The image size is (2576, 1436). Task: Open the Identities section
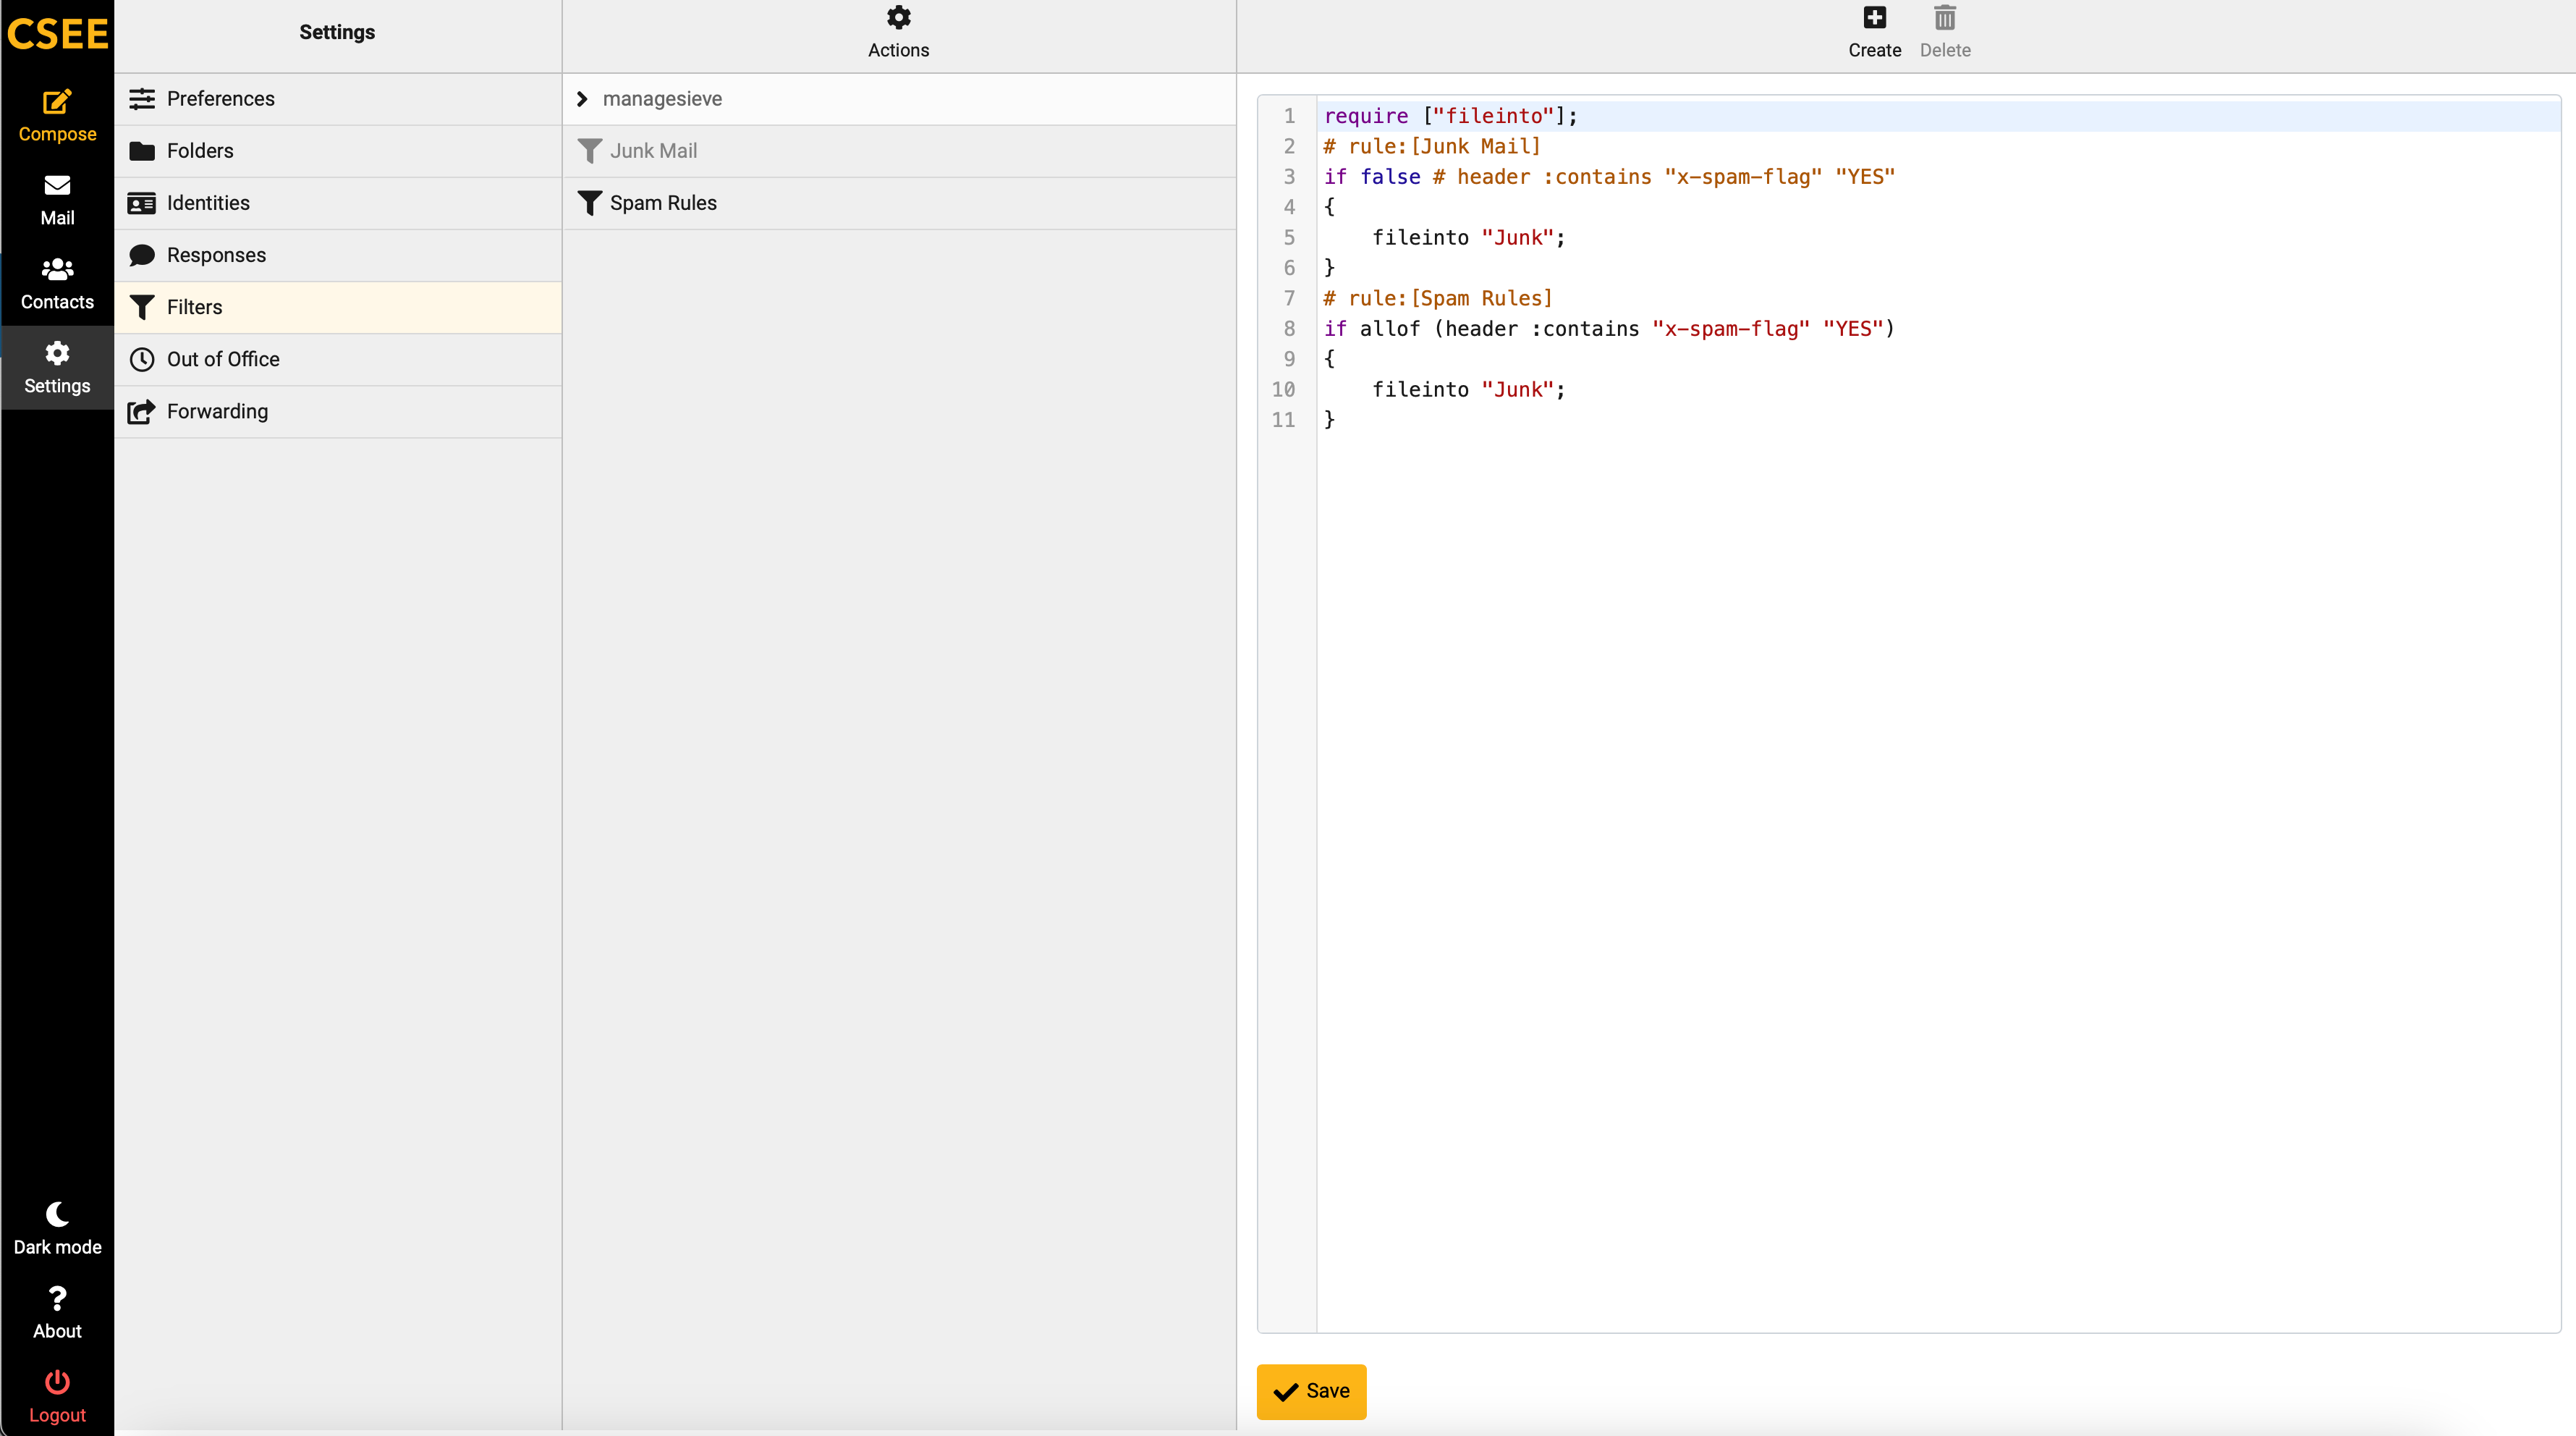(338, 202)
